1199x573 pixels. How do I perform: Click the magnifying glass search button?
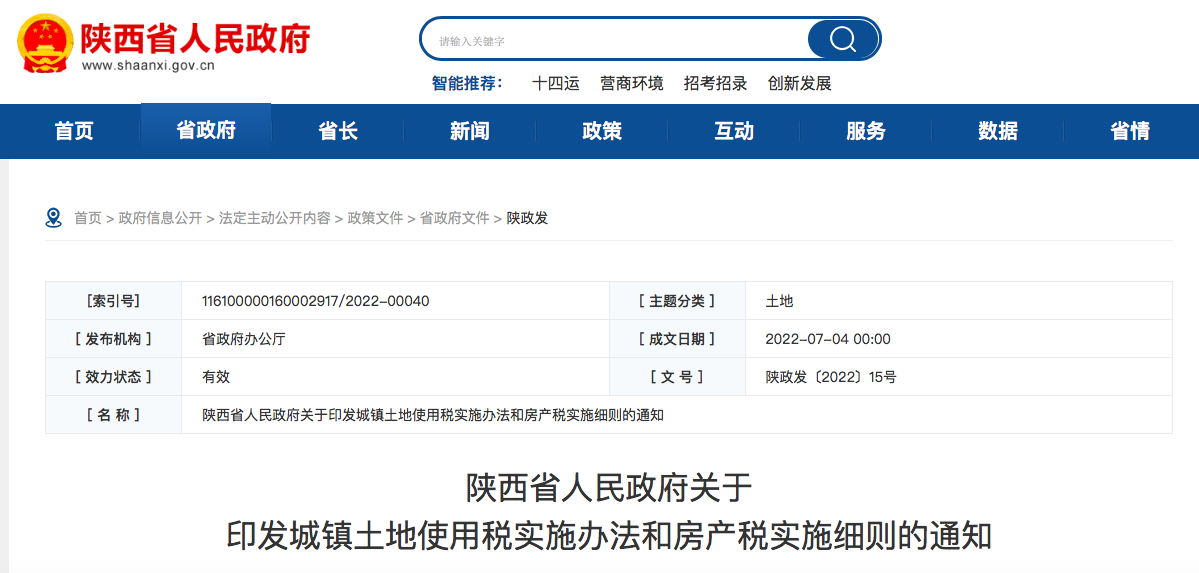(842, 39)
